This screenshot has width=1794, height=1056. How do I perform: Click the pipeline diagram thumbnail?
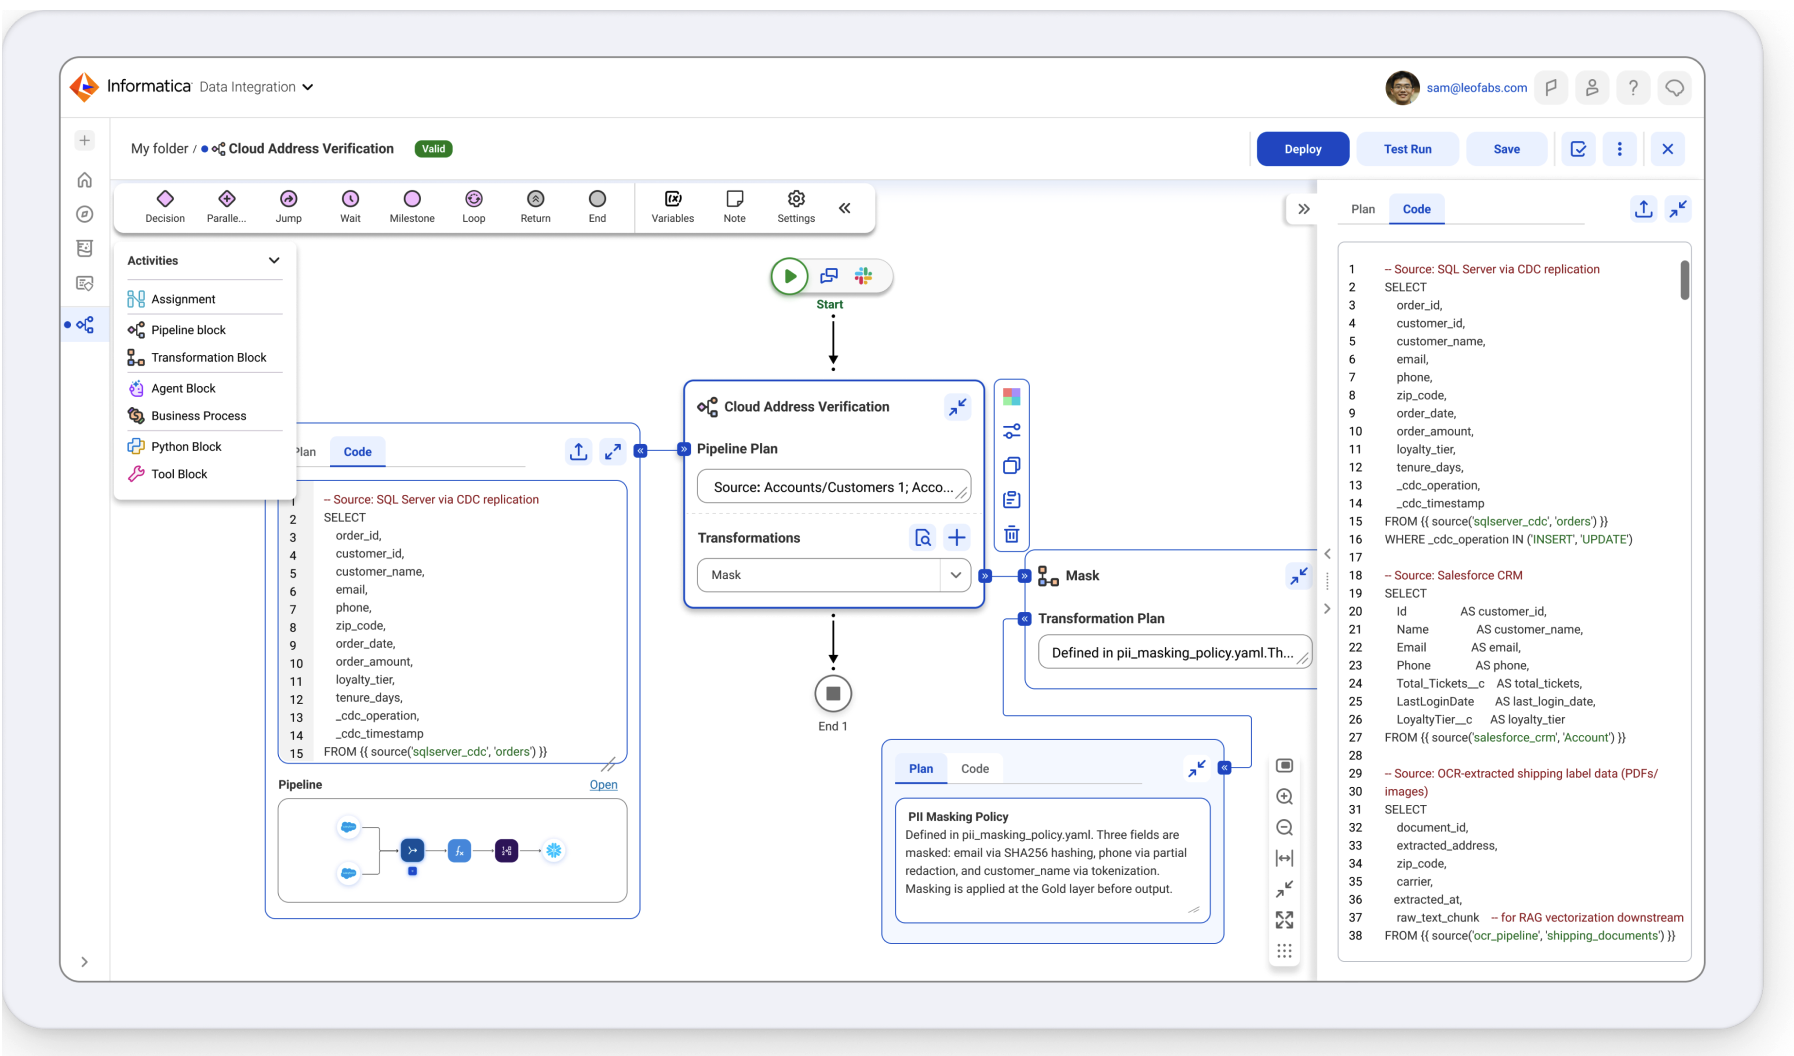click(452, 851)
